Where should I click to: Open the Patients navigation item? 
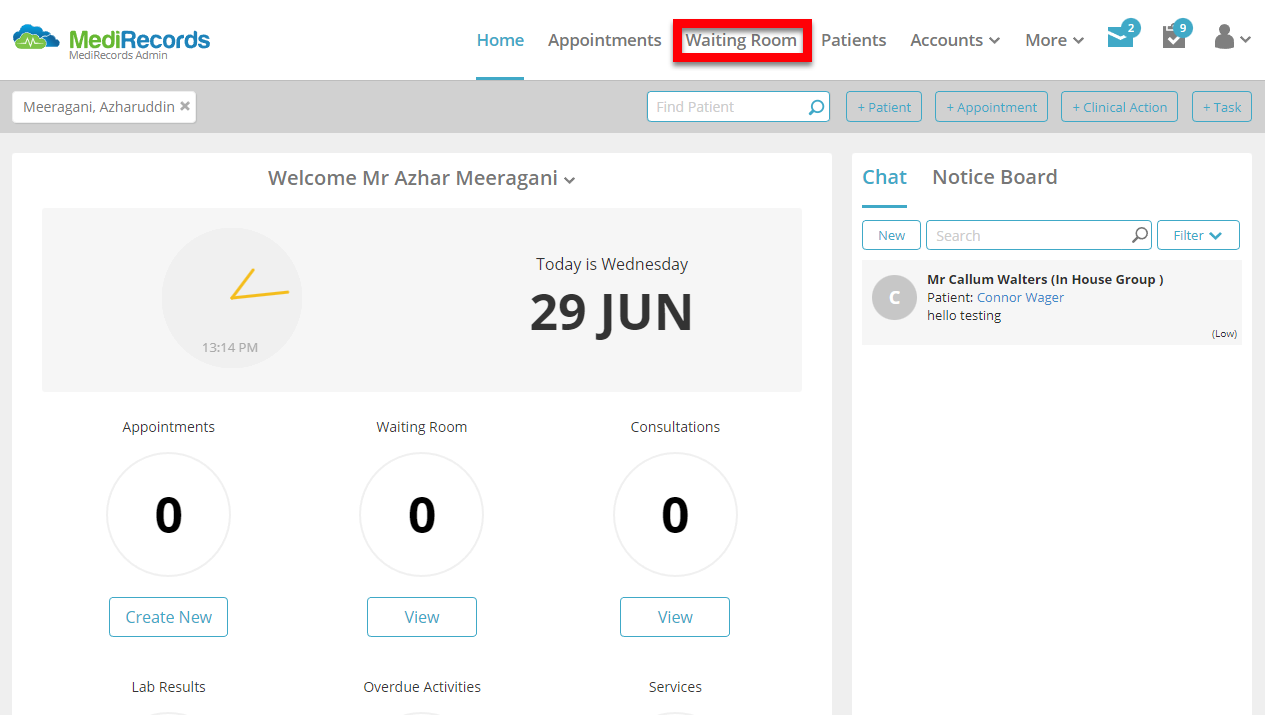(x=854, y=40)
